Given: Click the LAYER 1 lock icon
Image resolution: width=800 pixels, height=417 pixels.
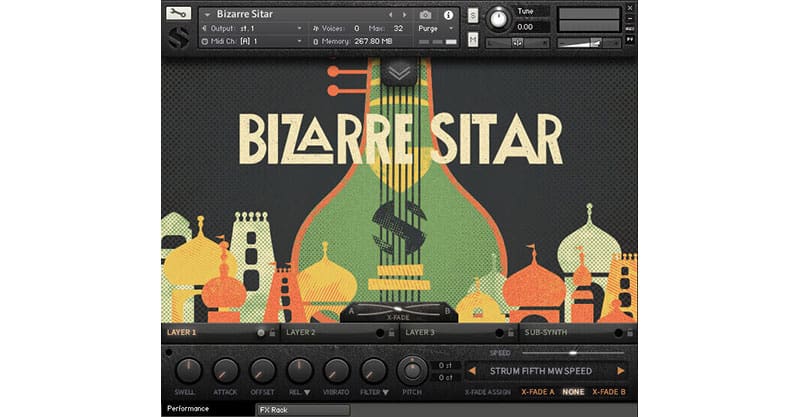Looking at the screenshot, I should 272,333.
